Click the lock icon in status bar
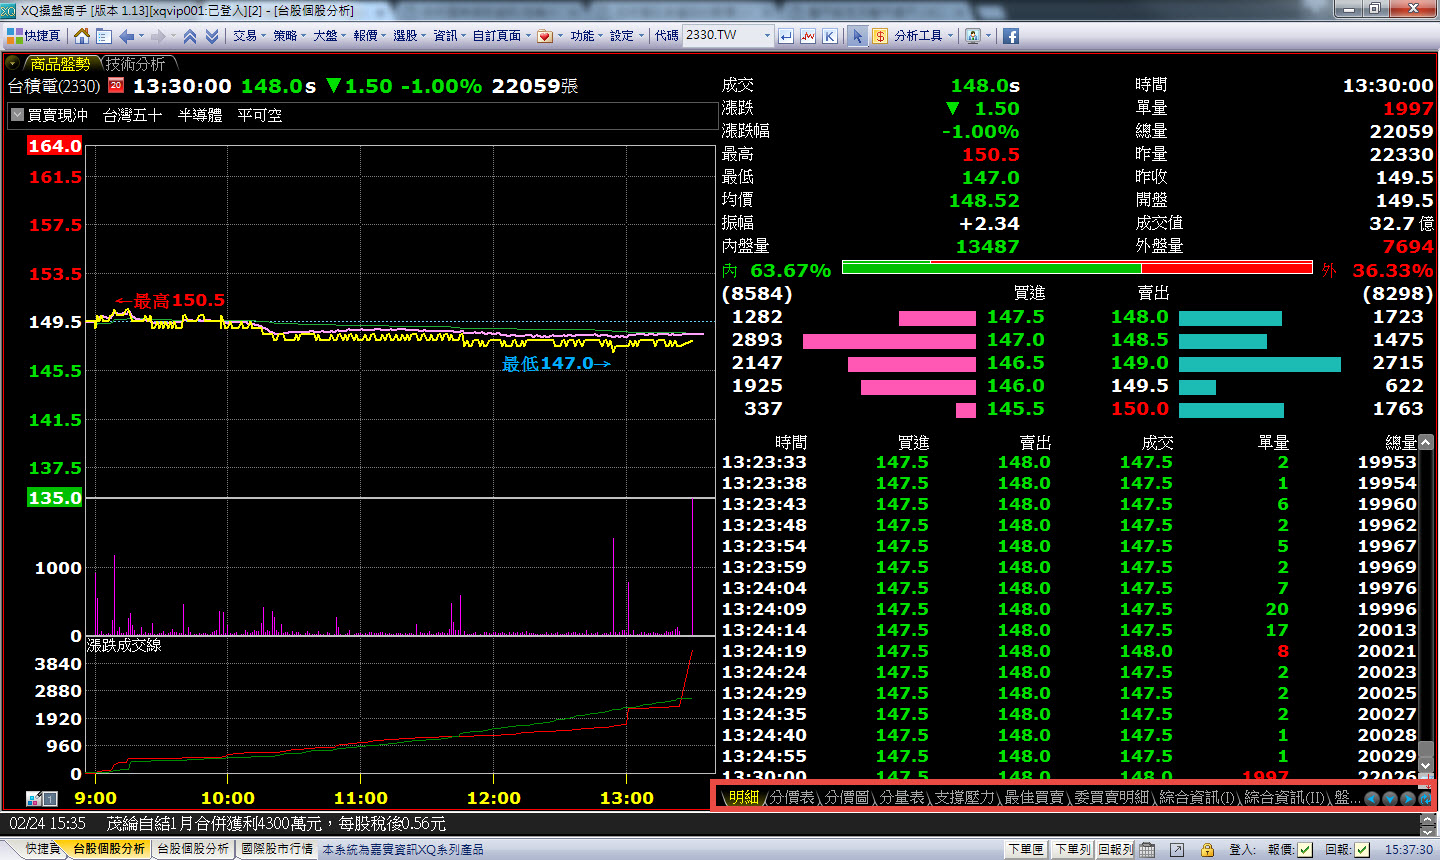 tap(1207, 849)
